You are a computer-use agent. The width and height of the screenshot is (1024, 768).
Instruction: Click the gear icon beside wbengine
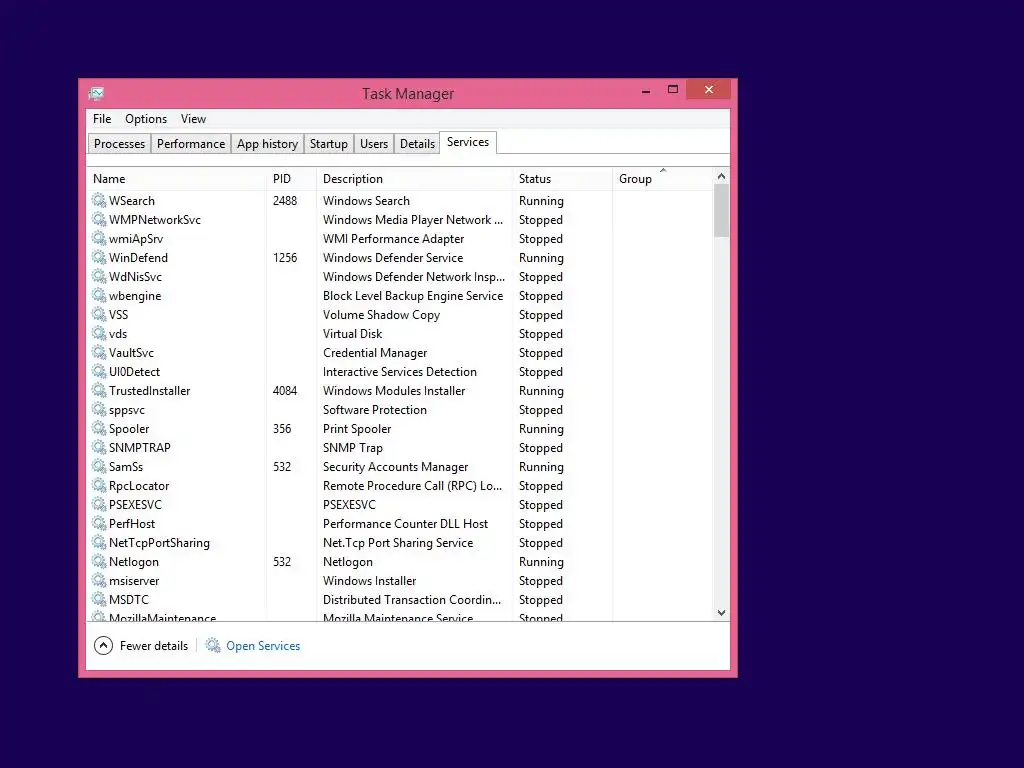click(x=99, y=295)
